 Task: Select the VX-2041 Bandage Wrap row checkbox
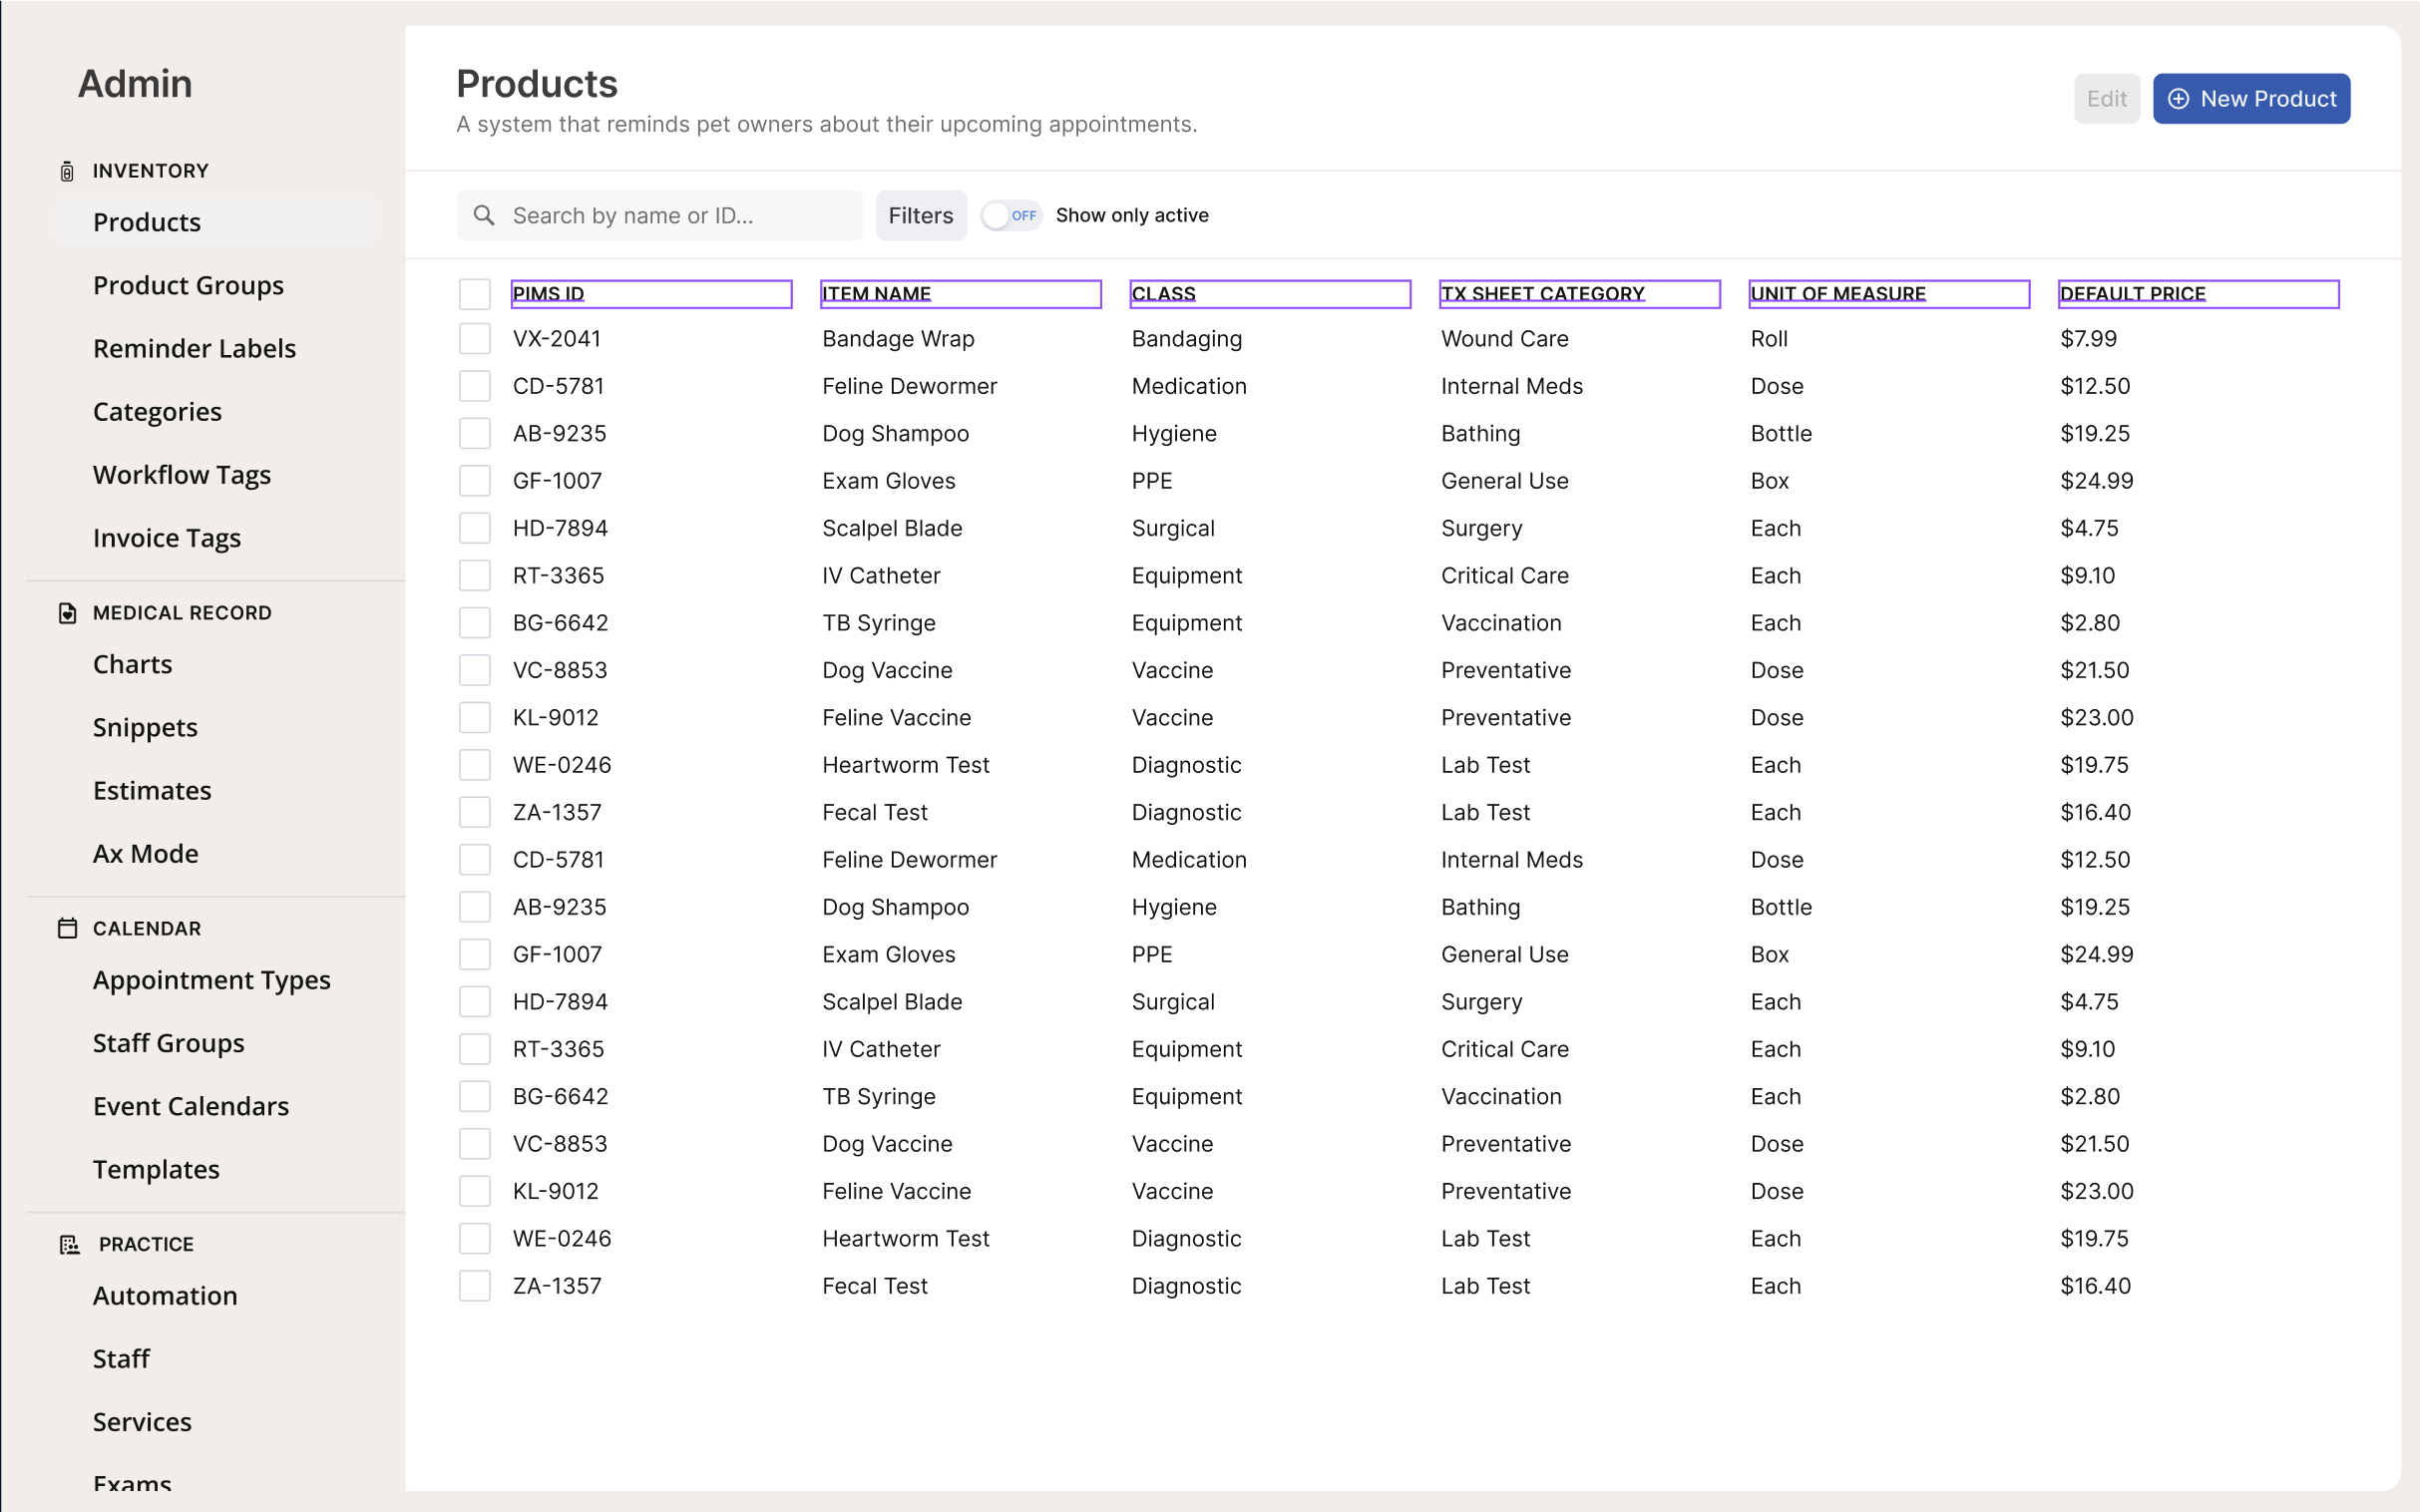tap(475, 339)
